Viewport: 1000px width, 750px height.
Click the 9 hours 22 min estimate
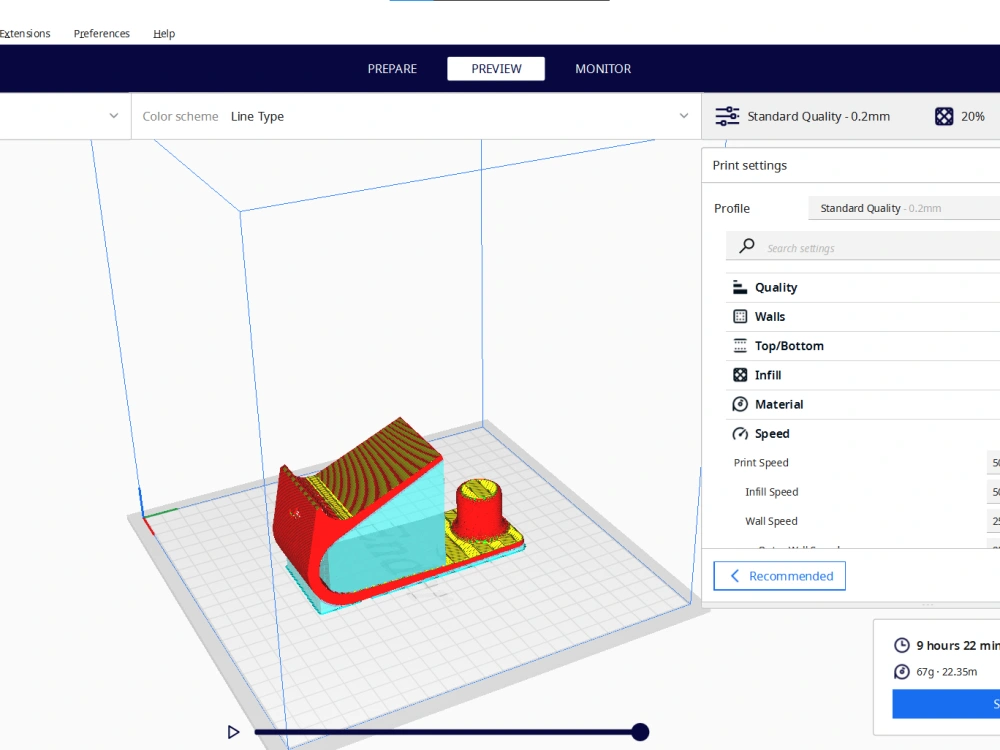[x=958, y=645]
